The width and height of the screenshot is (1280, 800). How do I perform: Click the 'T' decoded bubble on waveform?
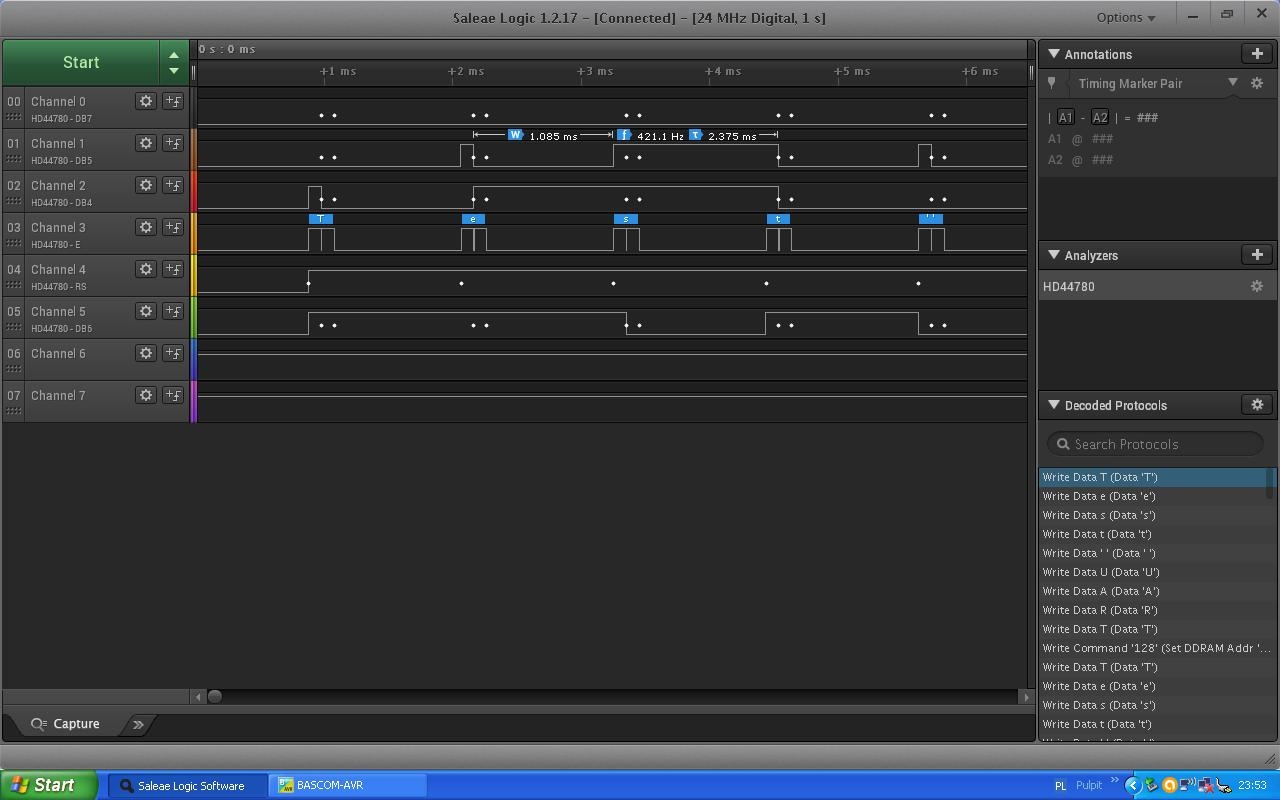coord(320,219)
